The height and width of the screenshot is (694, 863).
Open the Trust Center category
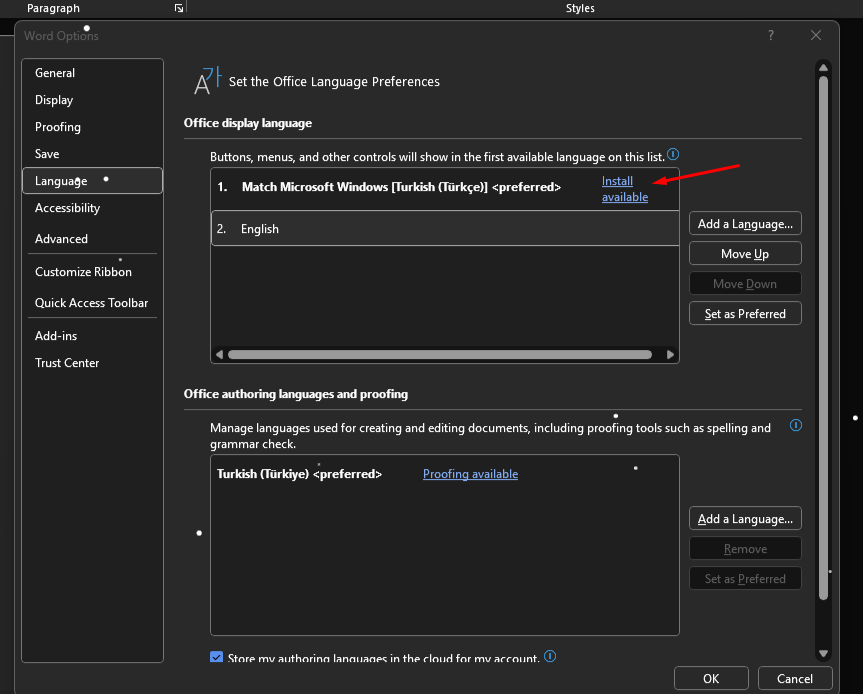(x=92, y=363)
